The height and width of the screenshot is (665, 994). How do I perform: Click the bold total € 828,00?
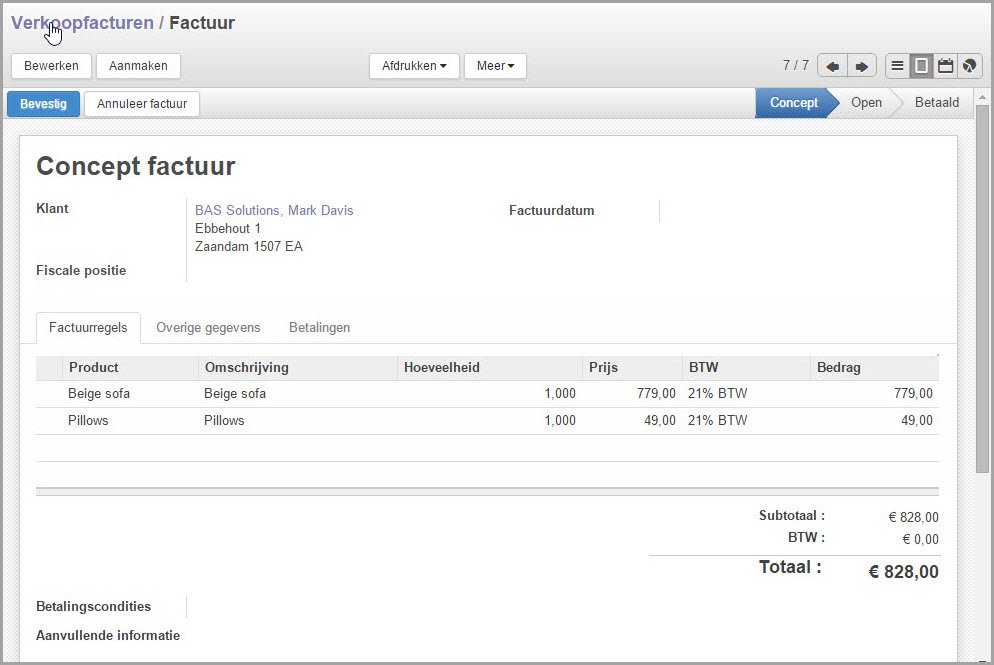pyautogui.click(x=903, y=572)
